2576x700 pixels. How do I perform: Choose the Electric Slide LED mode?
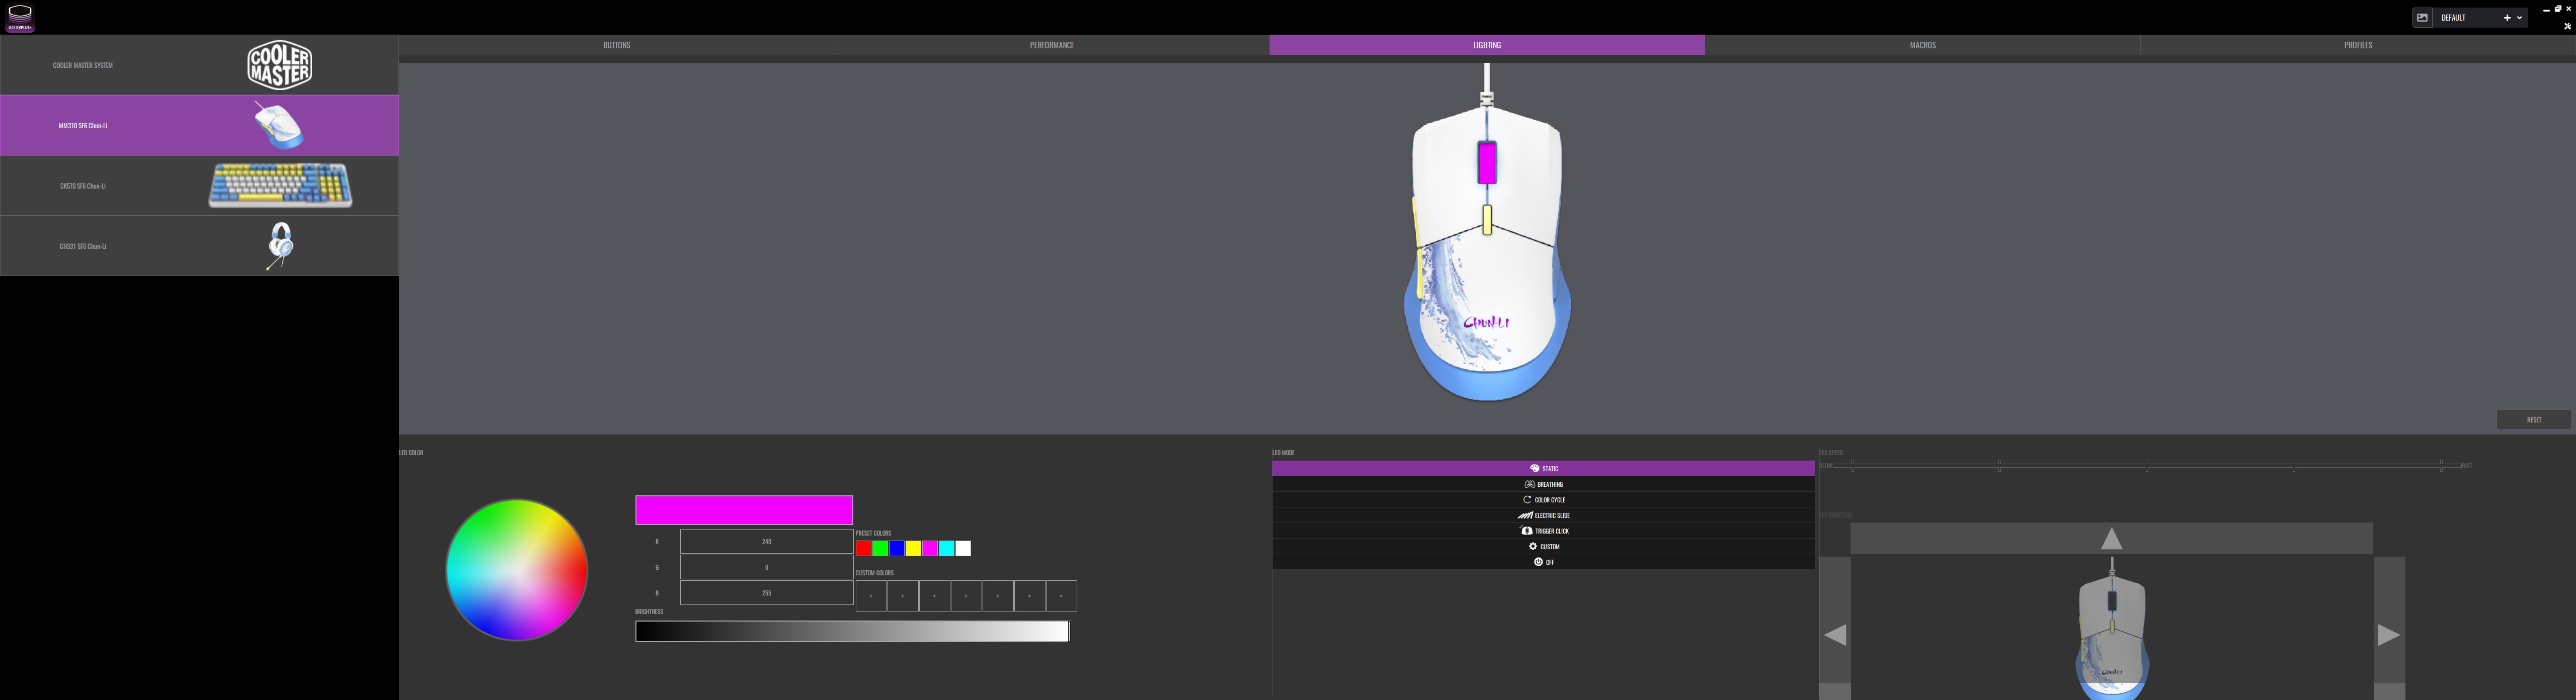[x=1543, y=515]
